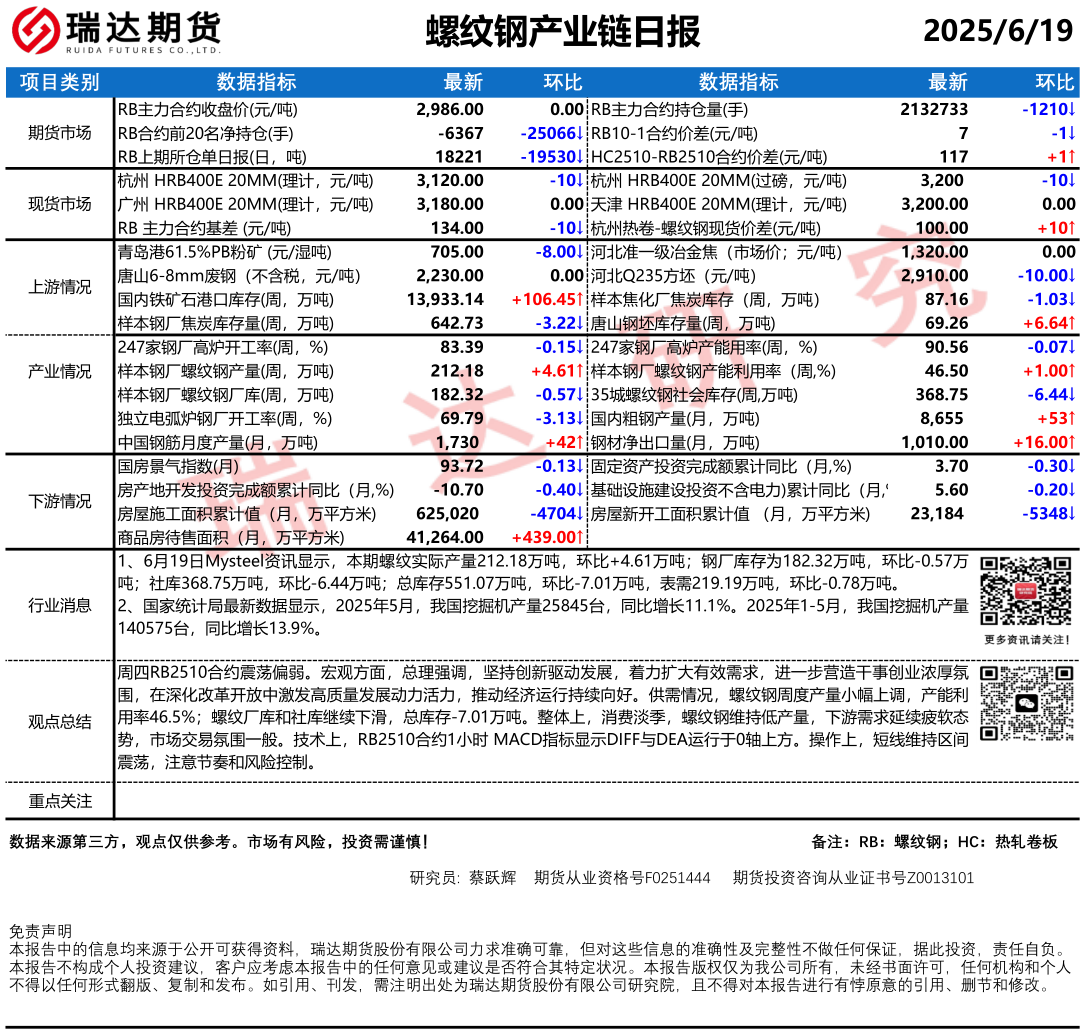Viewport: 1084px width, 1033px height.
Task: Click the researcher name 蔡跃辉
Action: point(493,878)
